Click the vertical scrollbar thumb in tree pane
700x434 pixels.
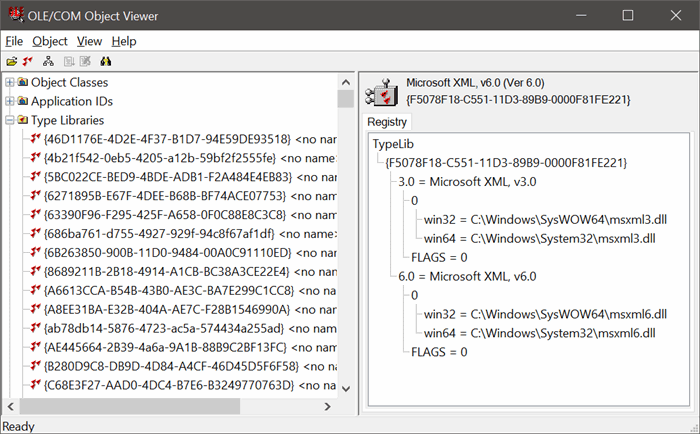[x=346, y=99]
